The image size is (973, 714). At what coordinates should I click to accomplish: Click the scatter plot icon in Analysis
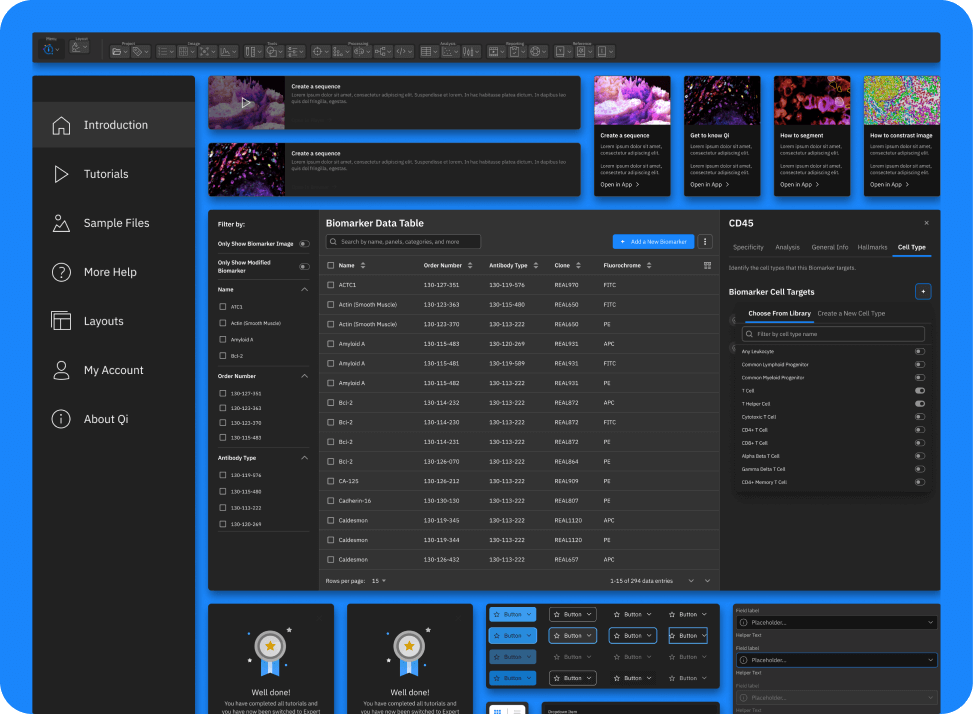[x=449, y=51]
